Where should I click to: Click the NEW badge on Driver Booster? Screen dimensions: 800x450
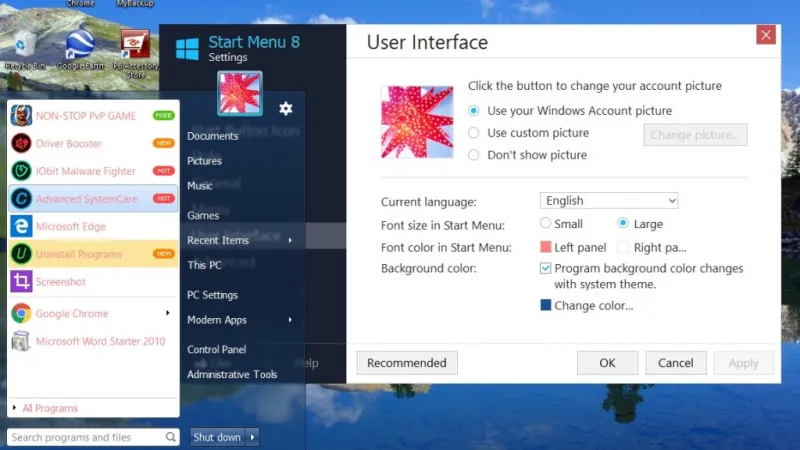pyautogui.click(x=163, y=143)
